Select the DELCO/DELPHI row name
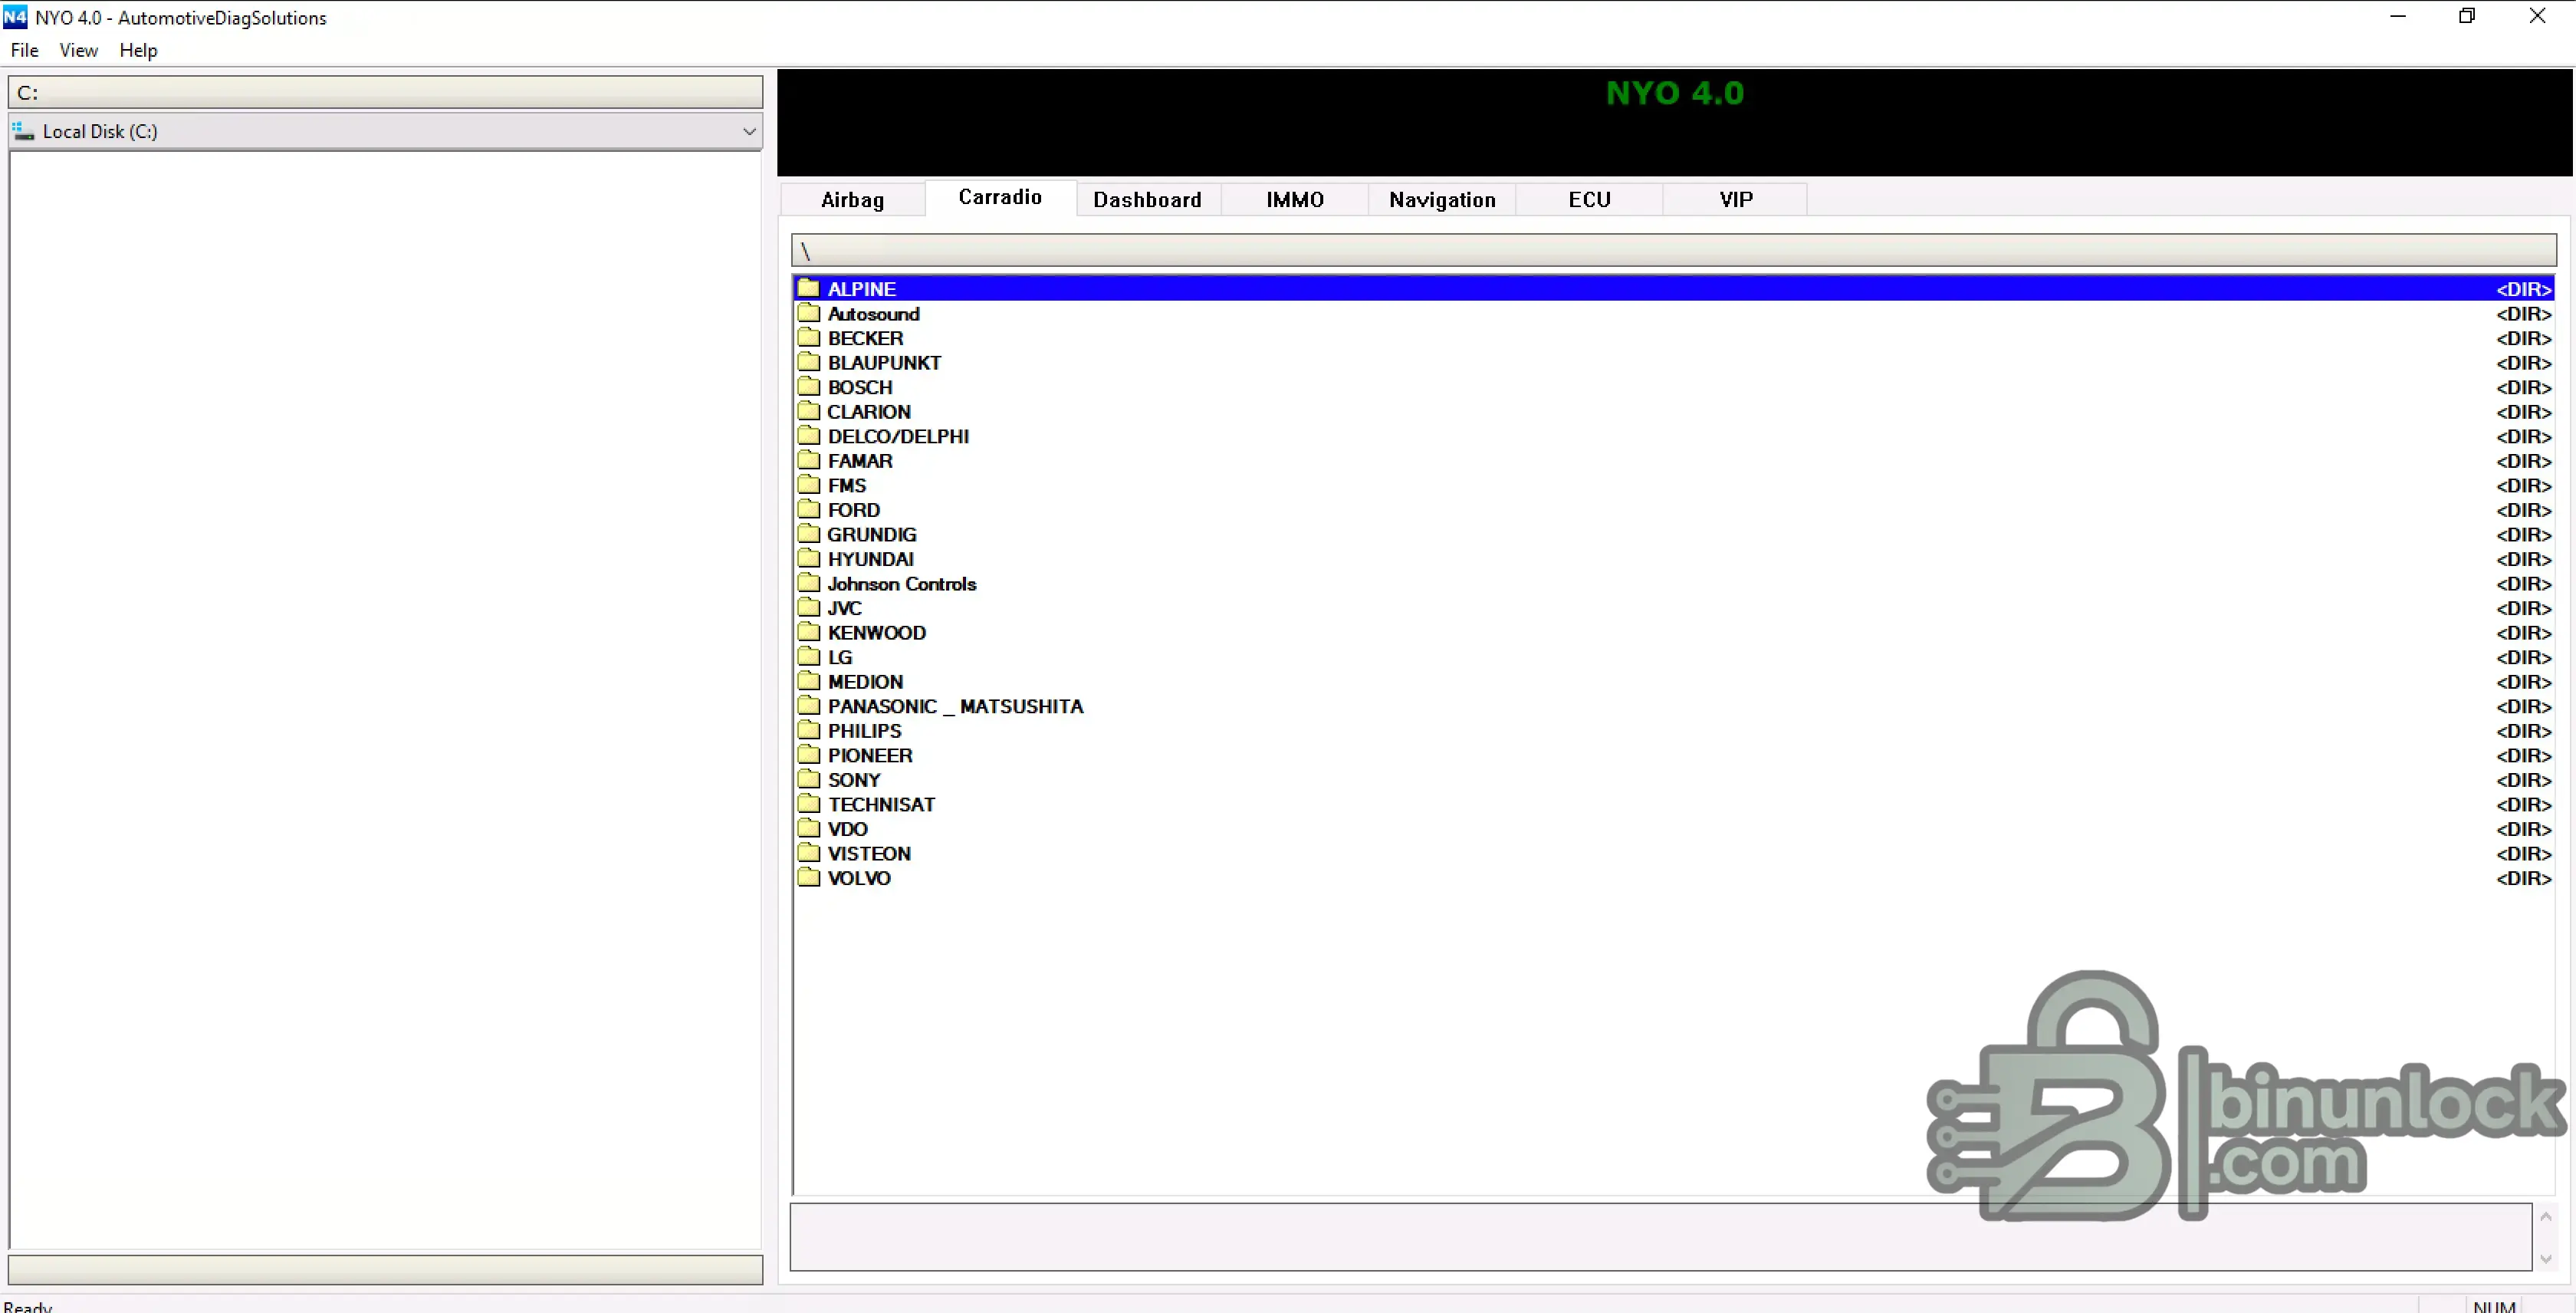The image size is (2576, 1313). (x=898, y=436)
